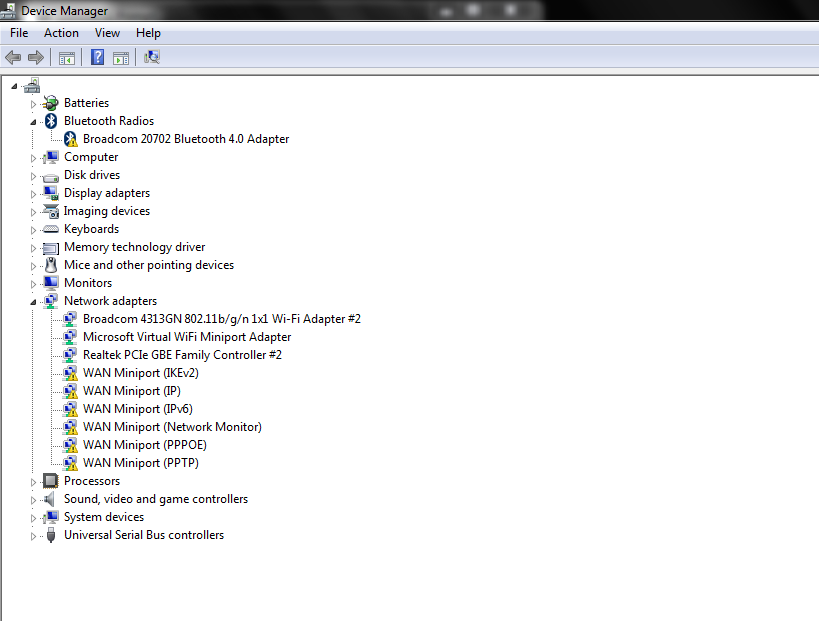Click the Forward arrow toolbar button

pos(36,57)
